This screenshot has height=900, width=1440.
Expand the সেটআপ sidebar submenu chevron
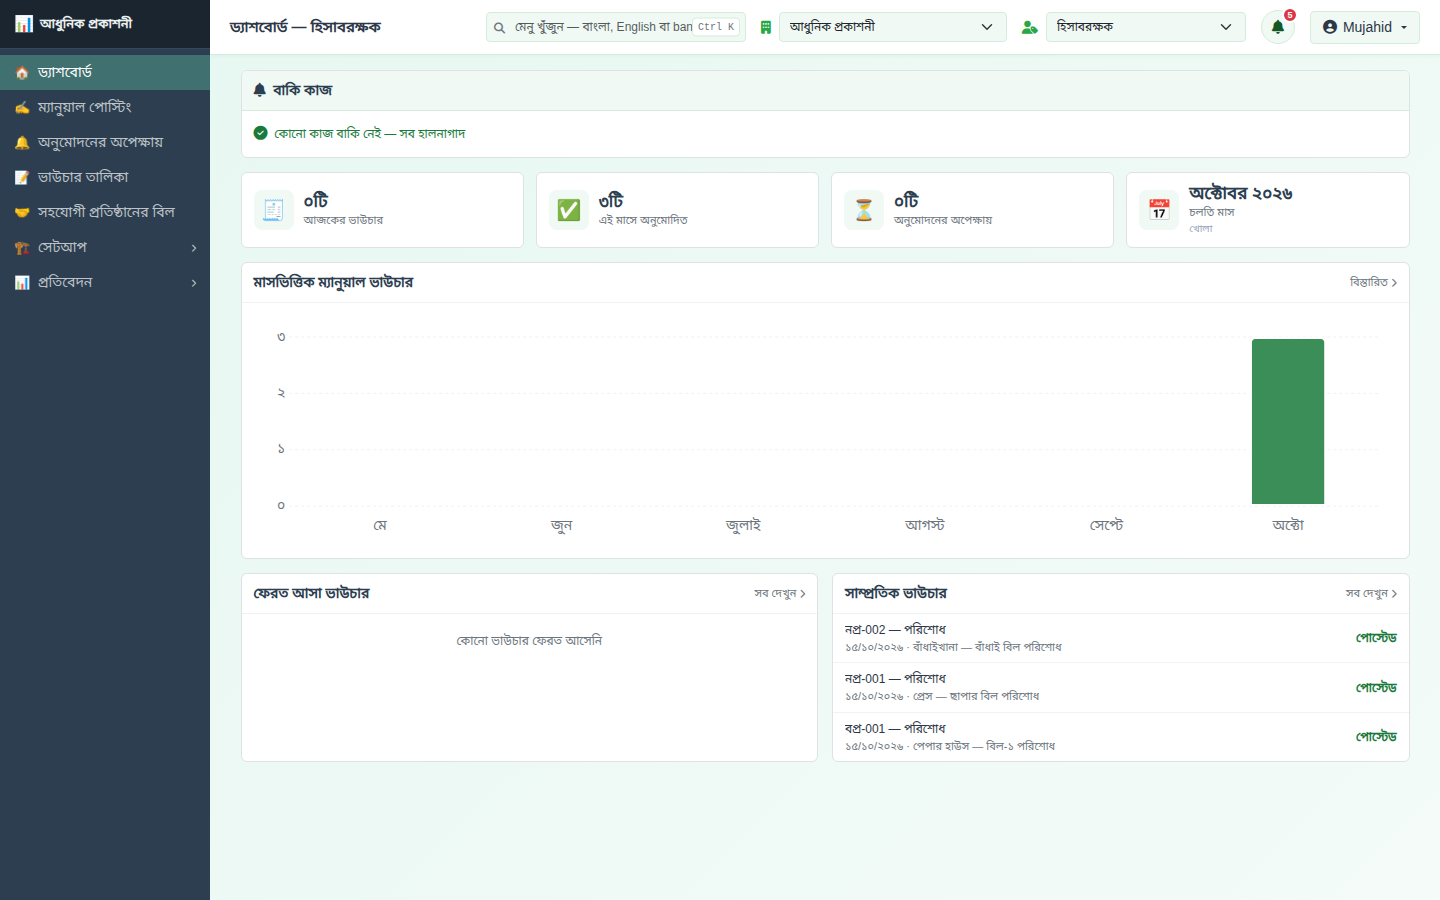pyautogui.click(x=194, y=248)
